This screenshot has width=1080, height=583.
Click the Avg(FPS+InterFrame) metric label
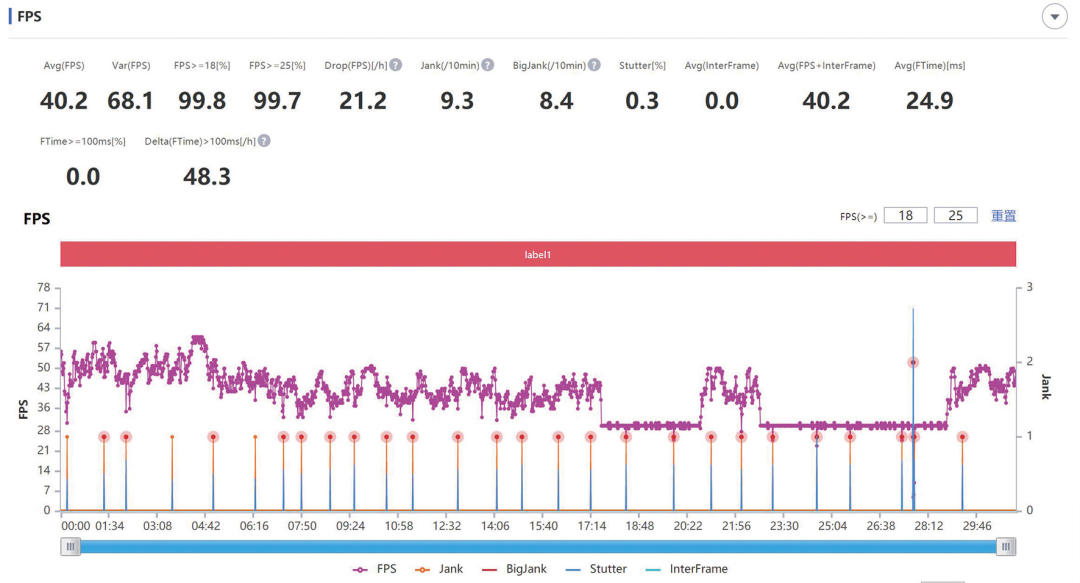point(827,65)
